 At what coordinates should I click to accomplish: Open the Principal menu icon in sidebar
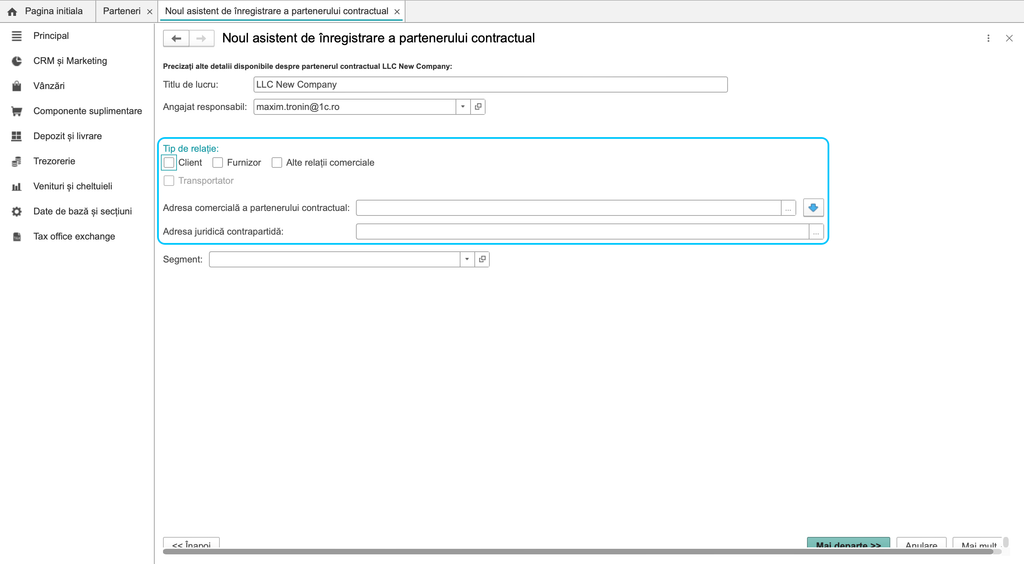[17, 36]
